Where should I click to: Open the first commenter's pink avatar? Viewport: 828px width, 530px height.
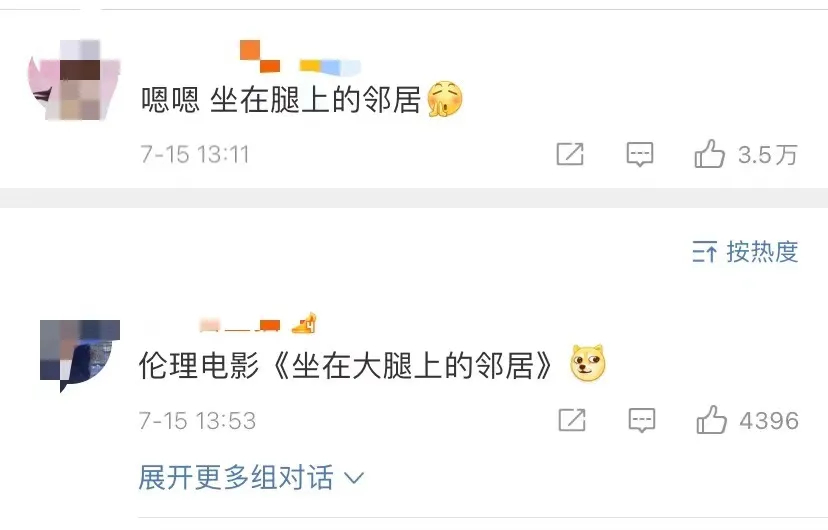74,79
